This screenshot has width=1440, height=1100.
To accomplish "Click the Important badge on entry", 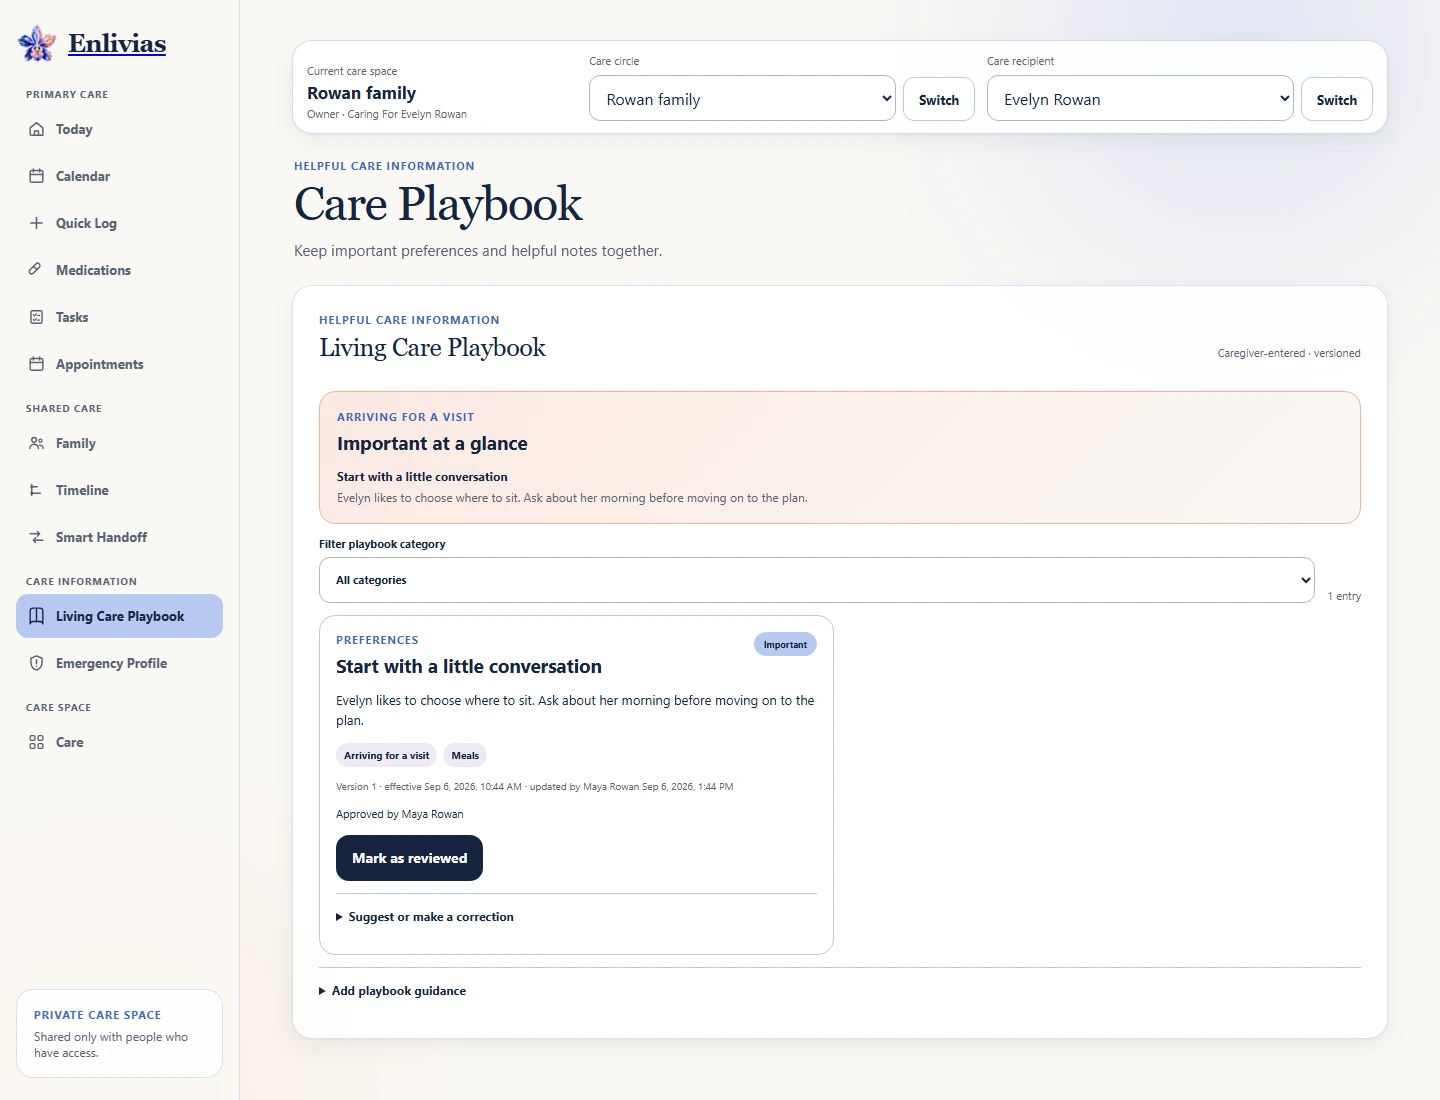I will pyautogui.click(x=785, y=645).
